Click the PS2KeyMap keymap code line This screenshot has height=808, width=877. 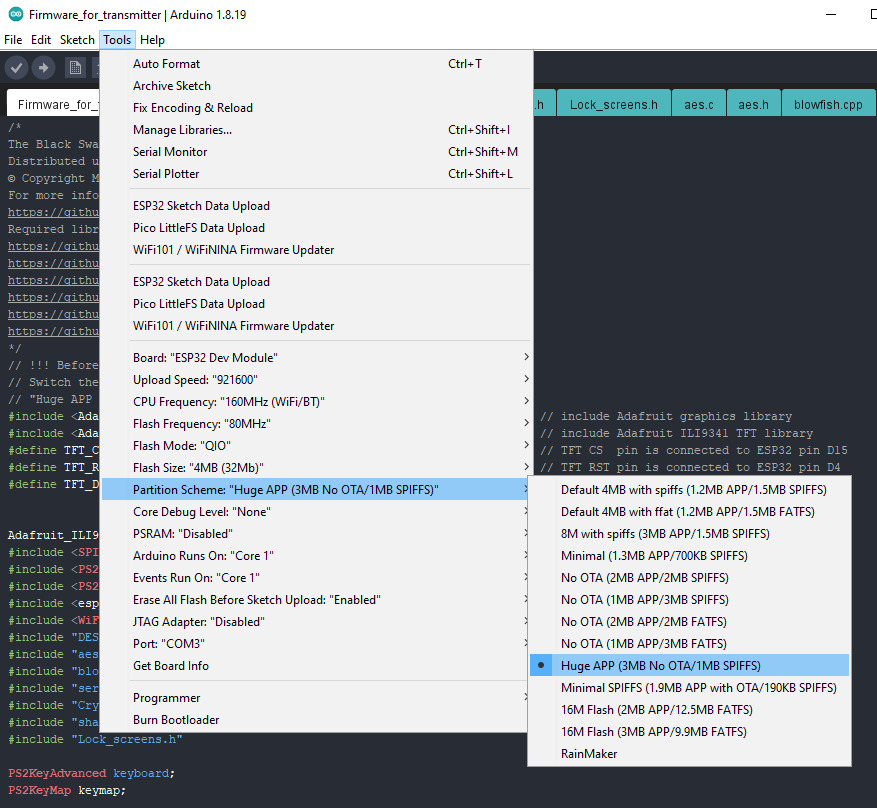(67, 790)
